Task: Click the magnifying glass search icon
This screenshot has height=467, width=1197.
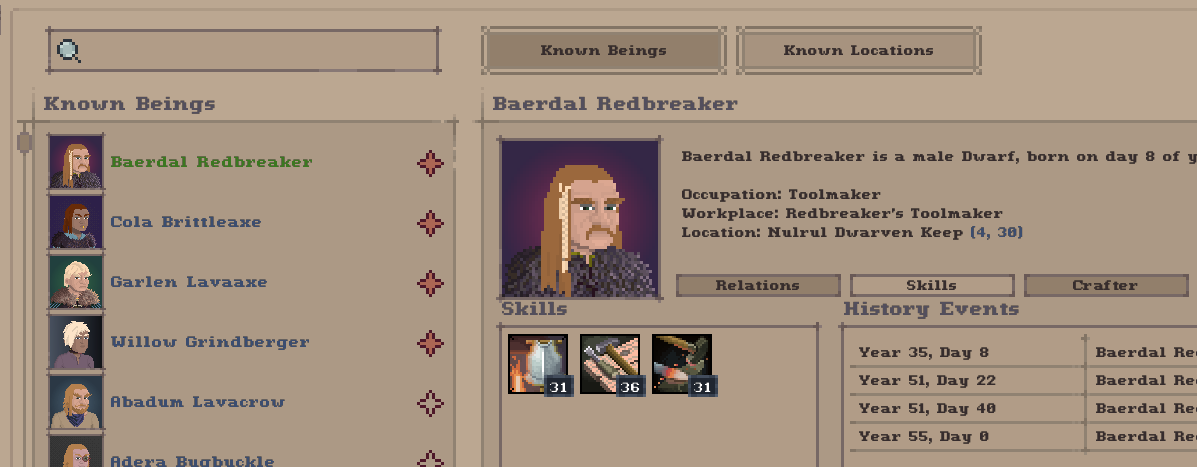Action: coord(69,51)
